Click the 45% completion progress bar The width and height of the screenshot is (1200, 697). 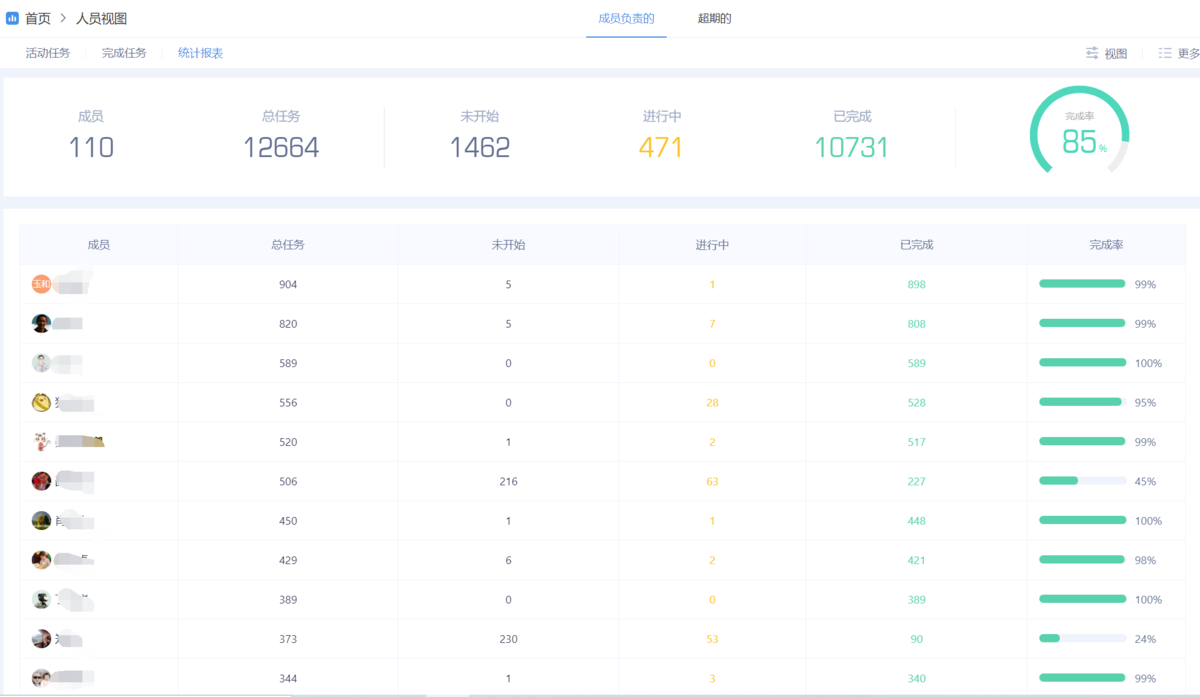coord(1083,481)
